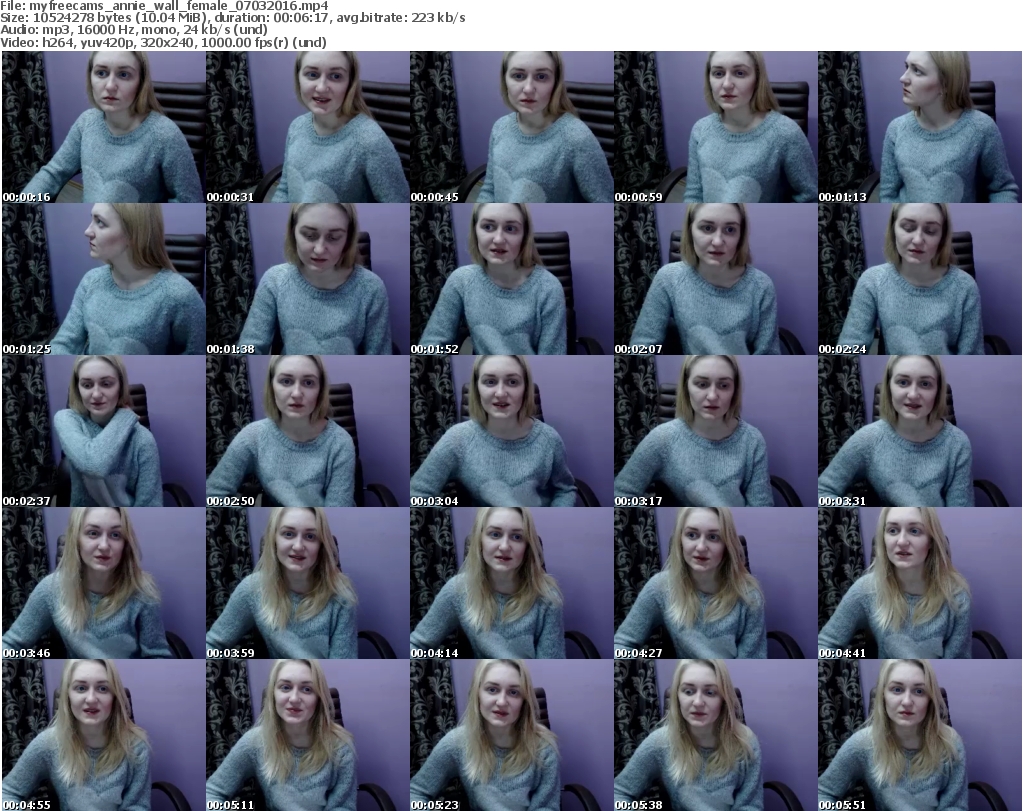1024x811 pixels.
Task: Select the Size and duration info line
Action: click(232, 18)
